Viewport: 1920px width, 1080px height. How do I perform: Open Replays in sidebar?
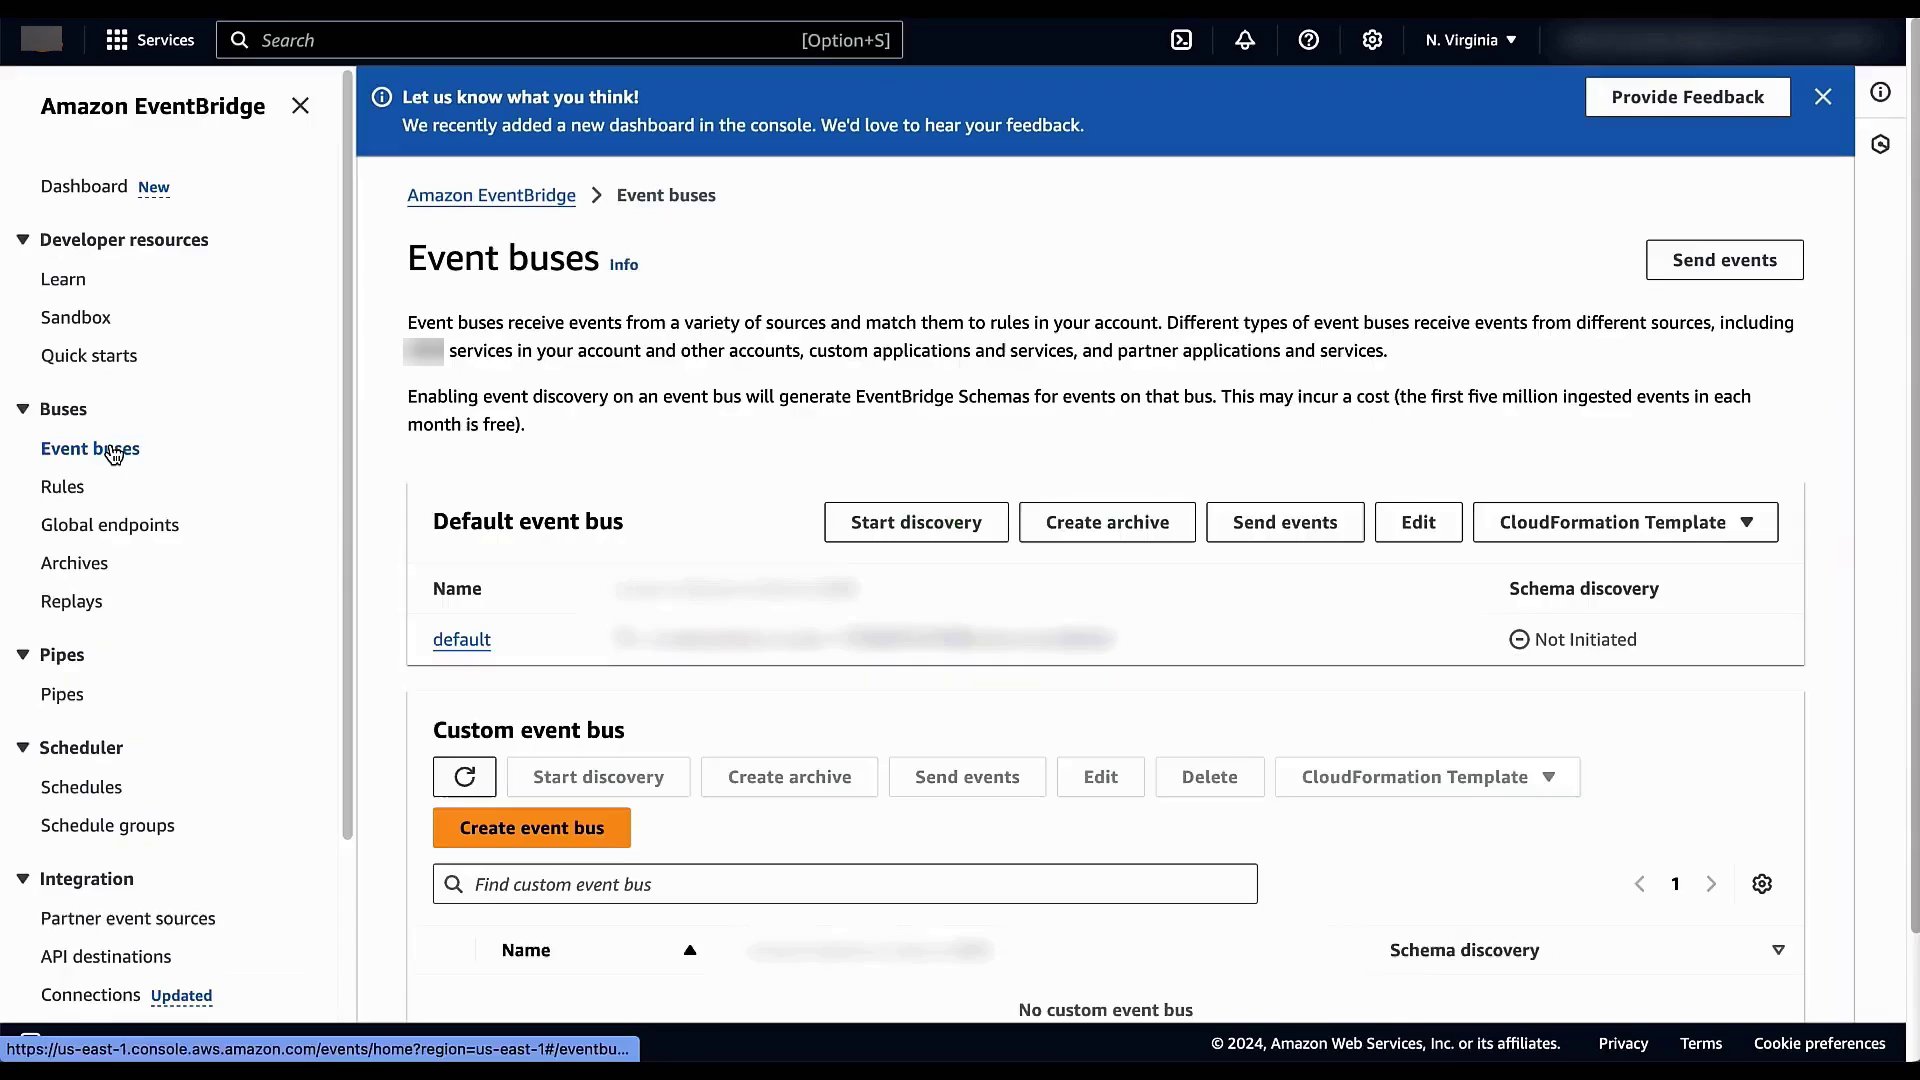tap(71, 601)
